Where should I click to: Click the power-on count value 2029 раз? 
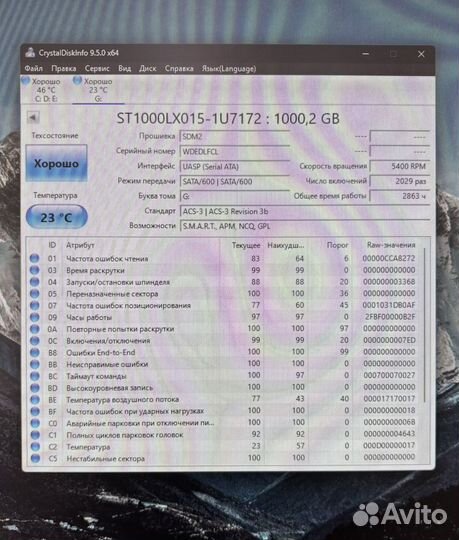(x=400, y=181)
